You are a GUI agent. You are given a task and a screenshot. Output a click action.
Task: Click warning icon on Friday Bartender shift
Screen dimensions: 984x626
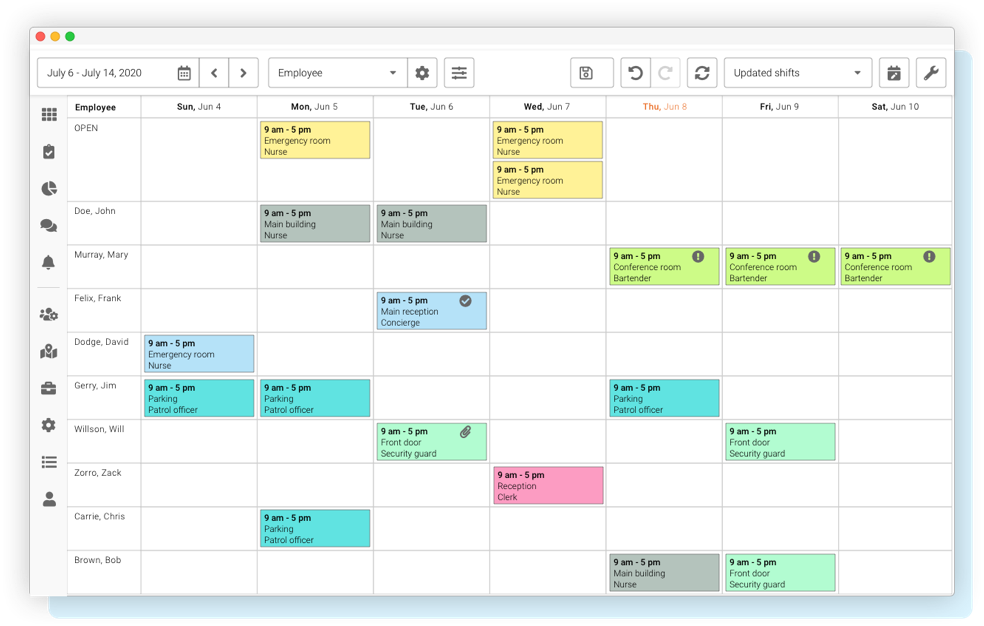(x=814, y=257)
